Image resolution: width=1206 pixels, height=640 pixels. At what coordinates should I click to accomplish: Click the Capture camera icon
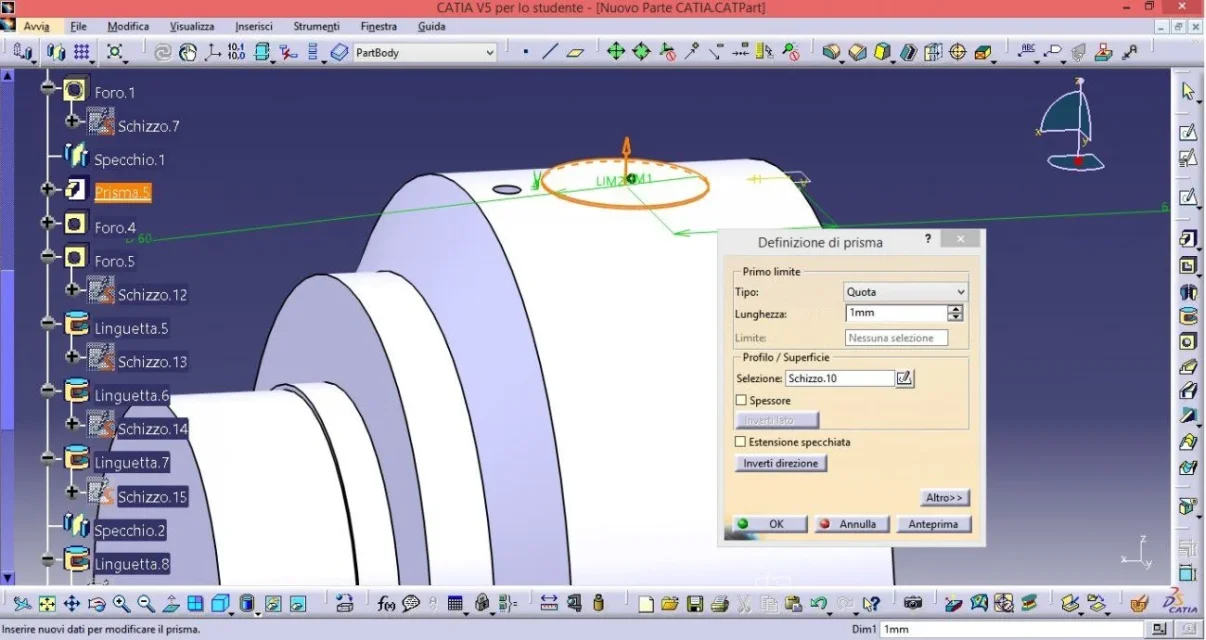913,604
